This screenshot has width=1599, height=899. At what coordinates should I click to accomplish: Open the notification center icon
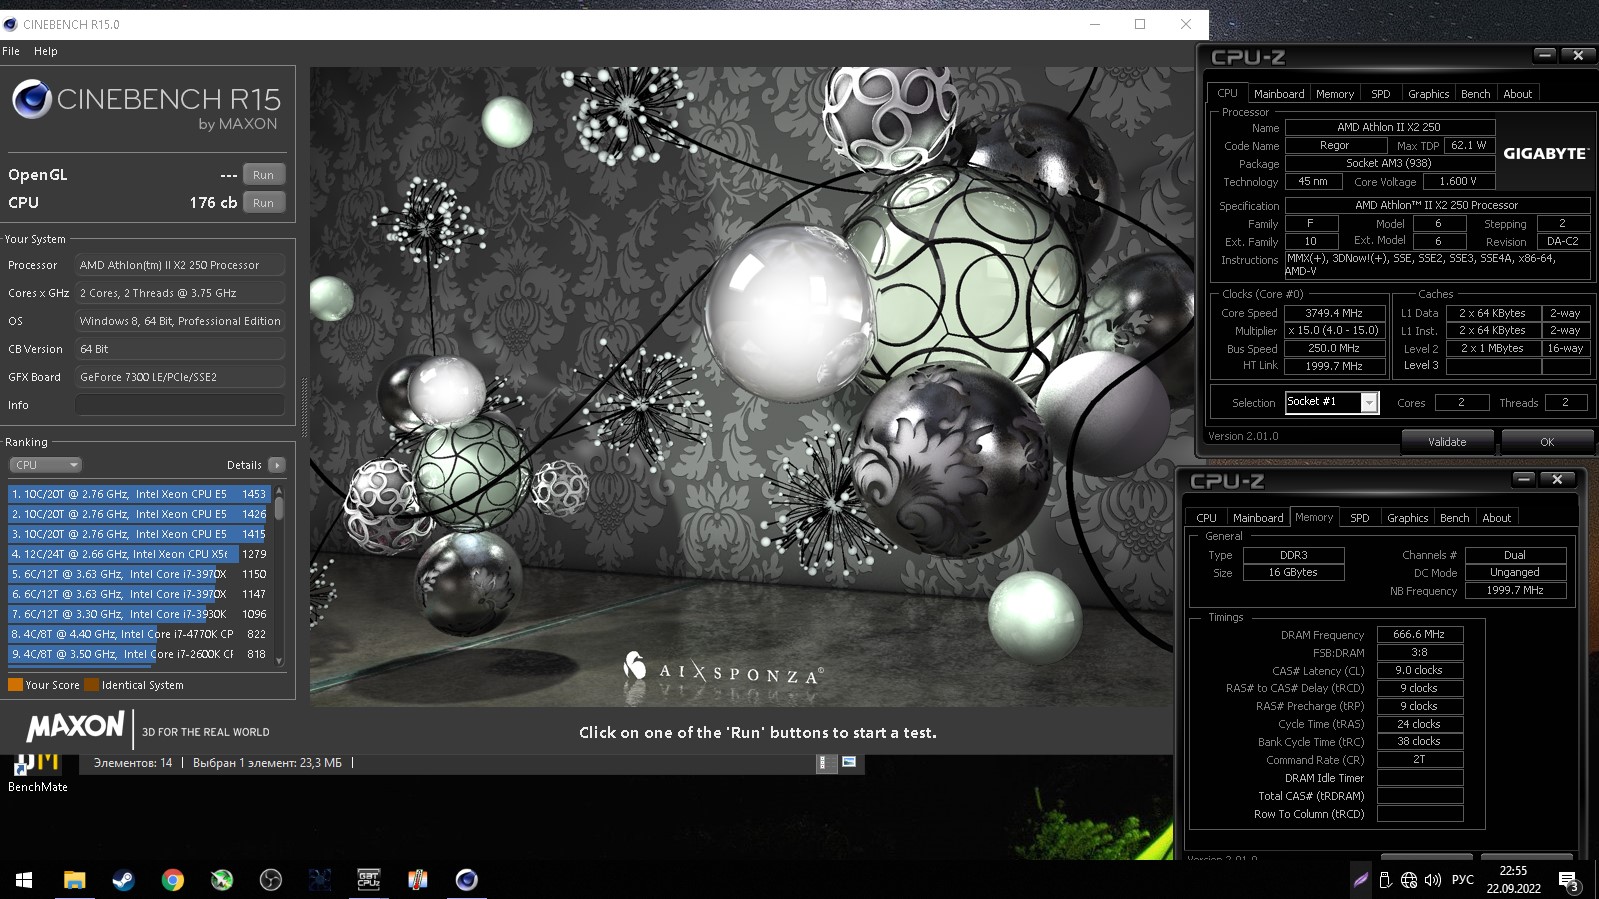(x=1568, y=881)
